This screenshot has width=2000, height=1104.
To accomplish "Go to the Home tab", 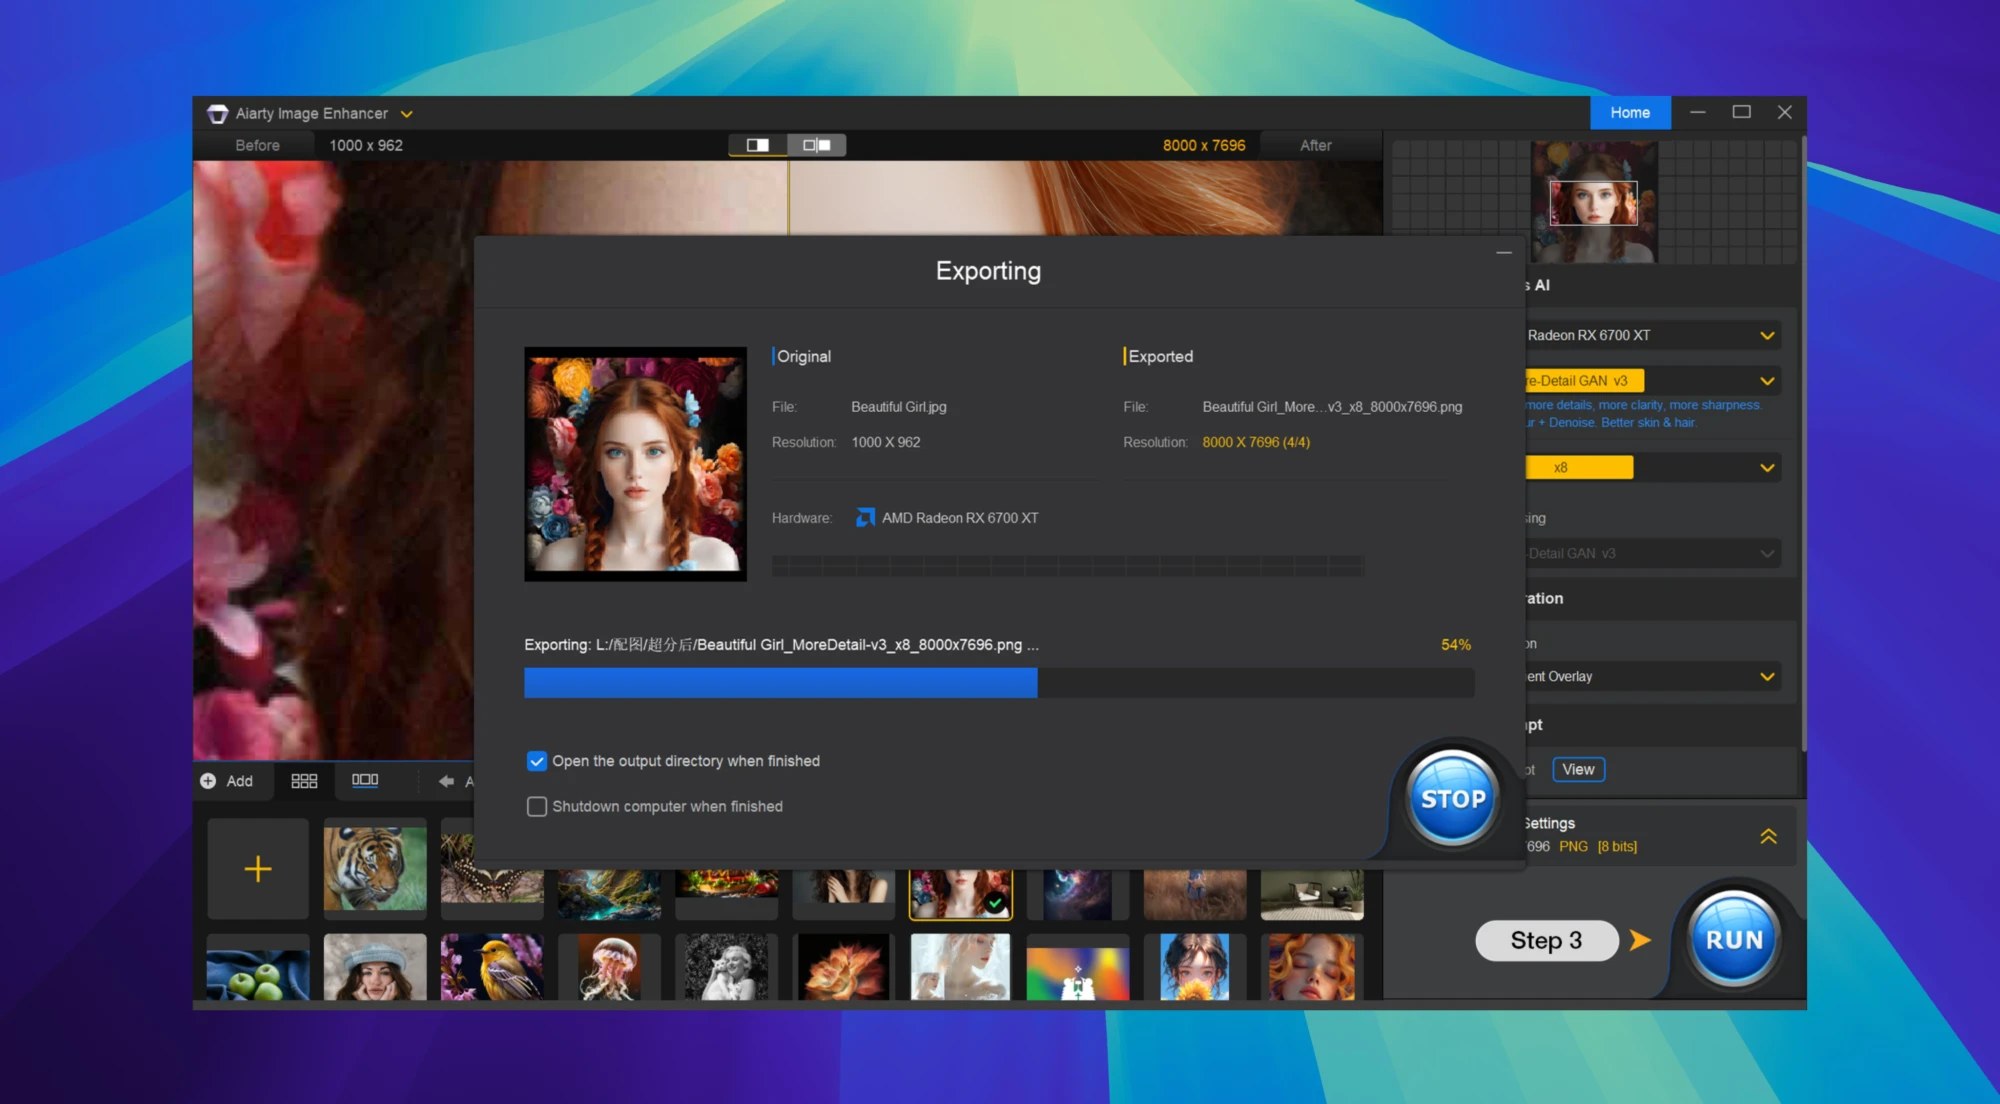I will (x=1630, y=112).
